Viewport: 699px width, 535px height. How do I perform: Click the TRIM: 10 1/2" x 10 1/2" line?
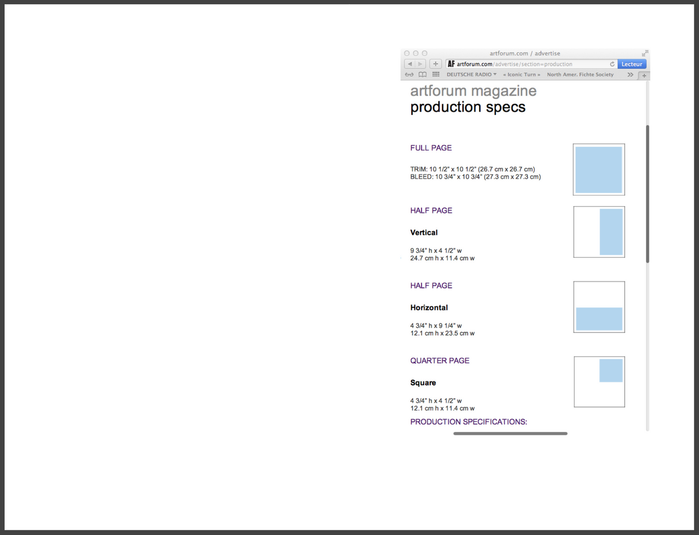pos(473,169)
